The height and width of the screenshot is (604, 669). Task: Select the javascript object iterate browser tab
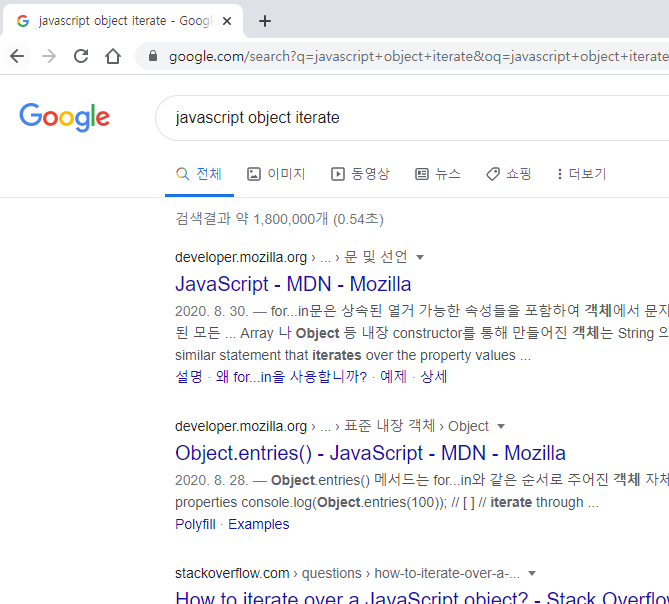pos(123,21)
